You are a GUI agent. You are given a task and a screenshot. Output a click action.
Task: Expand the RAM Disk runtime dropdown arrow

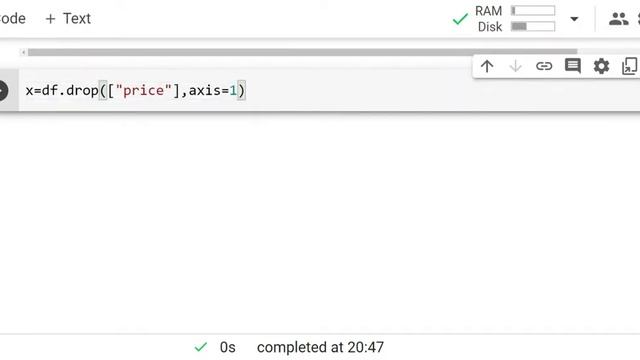574,19
